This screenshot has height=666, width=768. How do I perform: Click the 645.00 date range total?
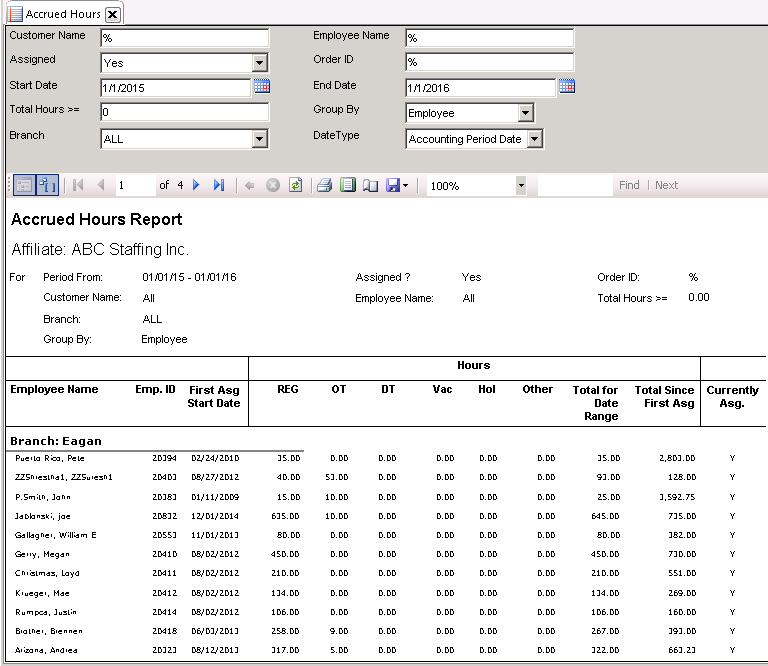click(605, 516)
